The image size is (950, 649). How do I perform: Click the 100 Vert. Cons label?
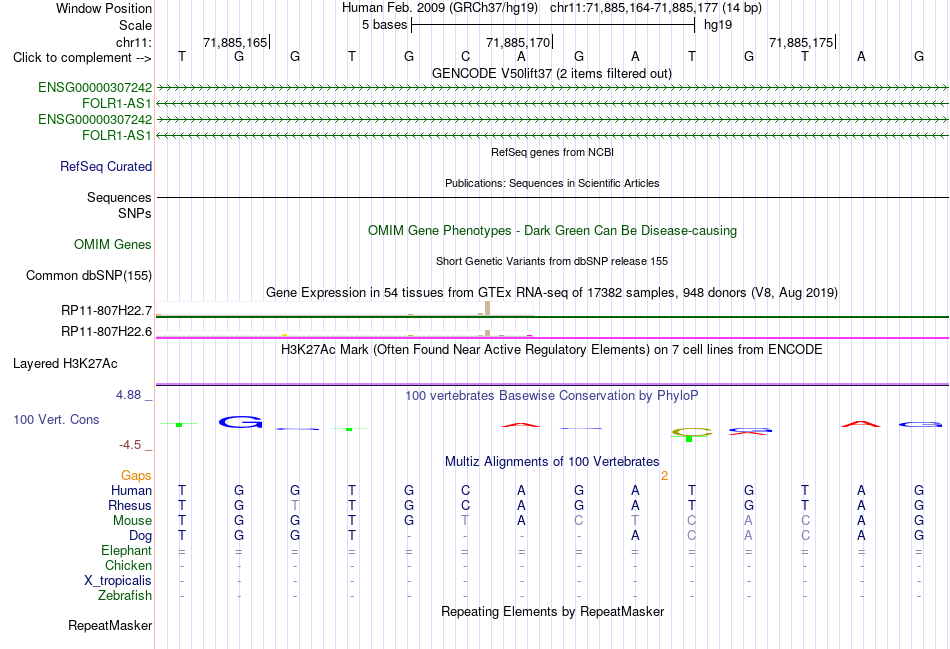point(56,419)
